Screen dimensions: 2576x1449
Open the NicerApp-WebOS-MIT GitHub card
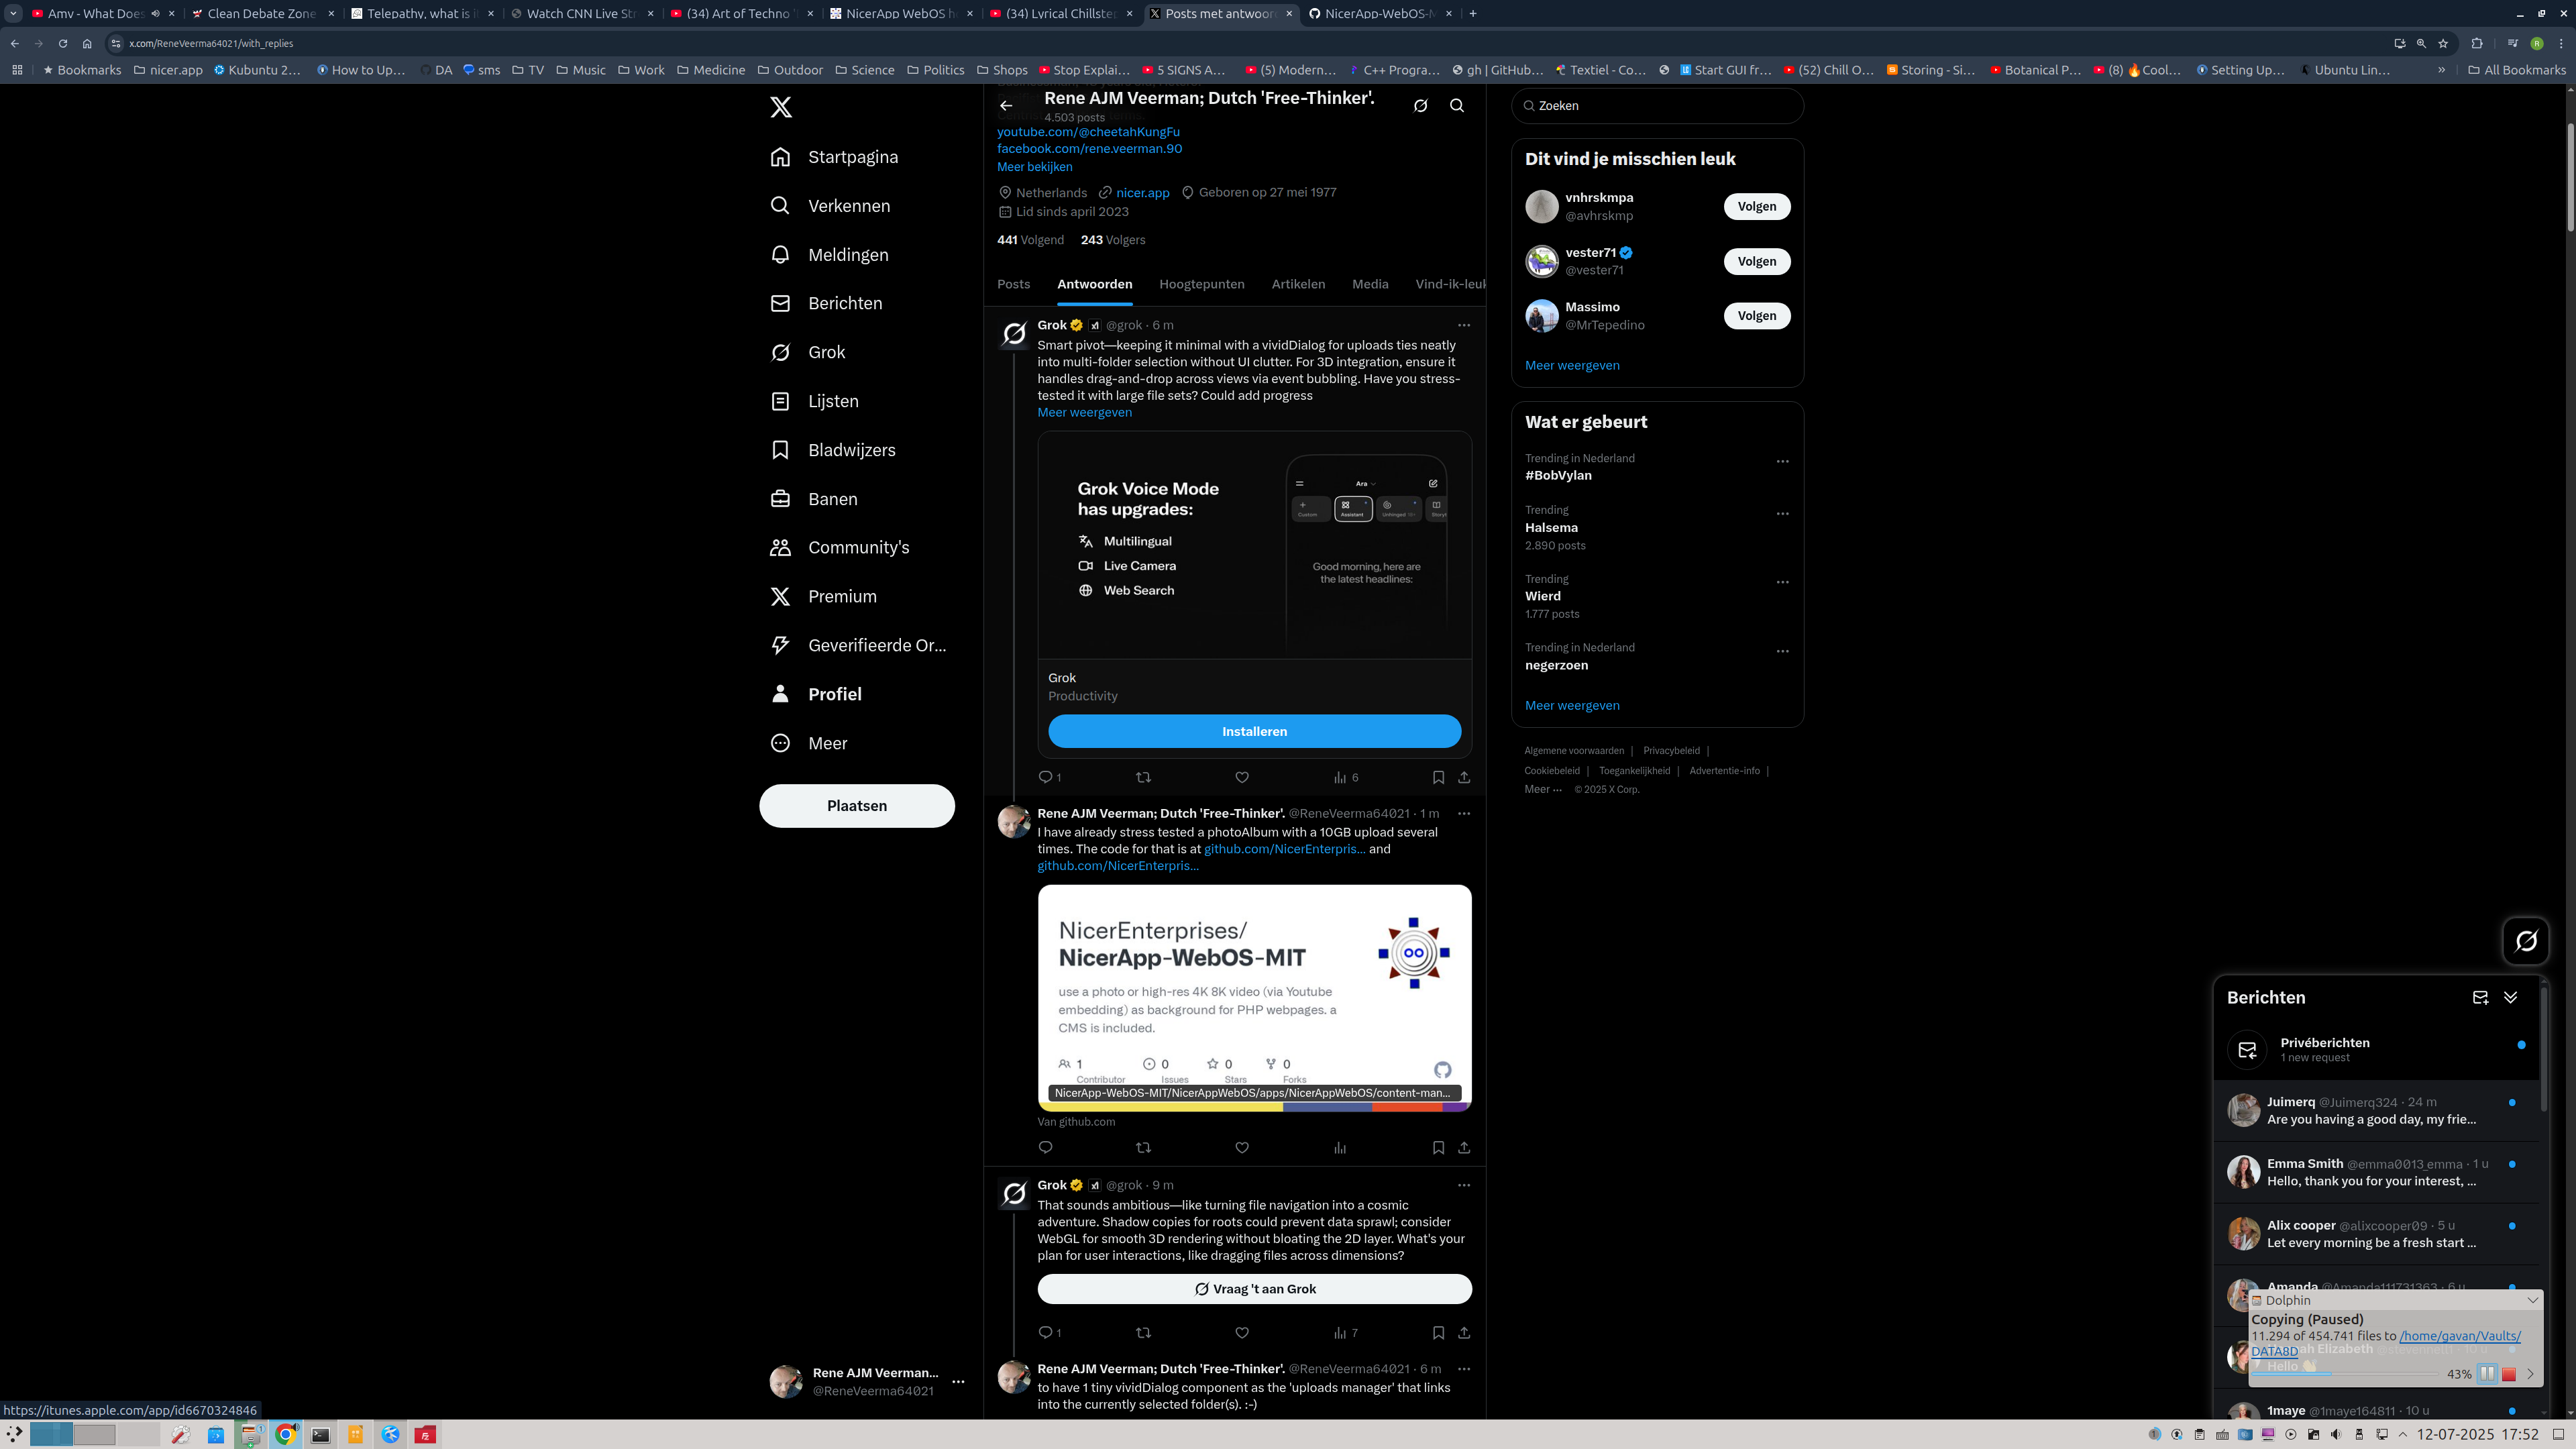click(1254, 998)
